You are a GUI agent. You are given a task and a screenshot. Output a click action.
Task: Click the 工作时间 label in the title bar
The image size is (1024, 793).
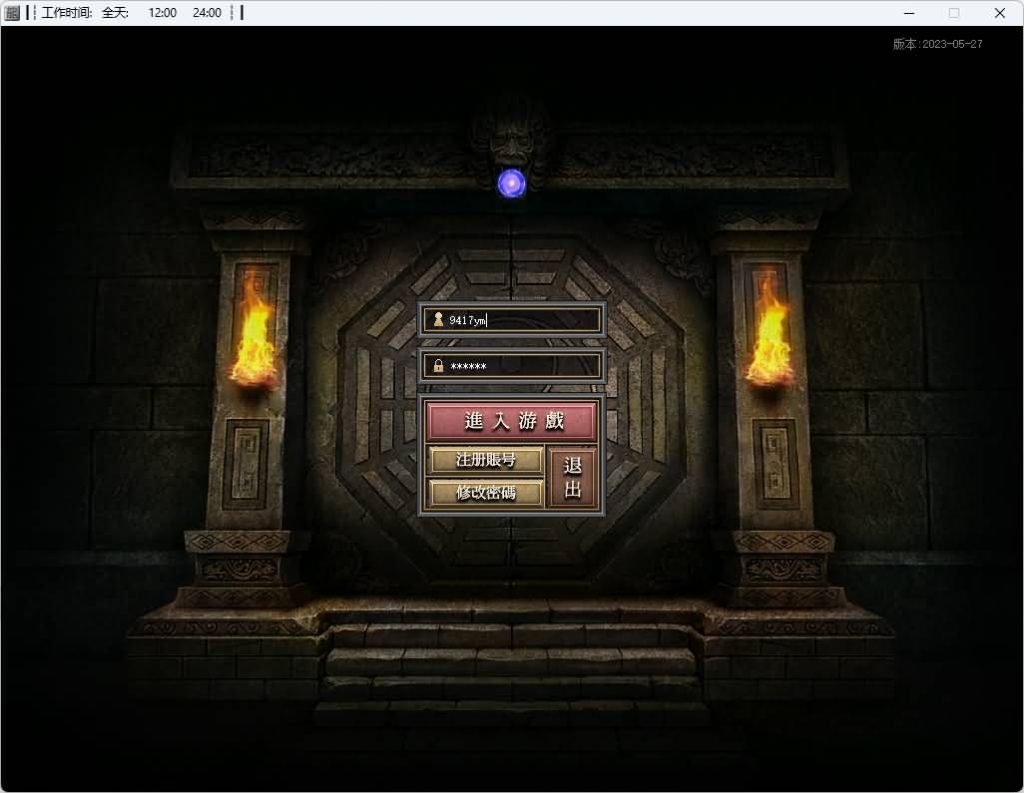point(67,13)
